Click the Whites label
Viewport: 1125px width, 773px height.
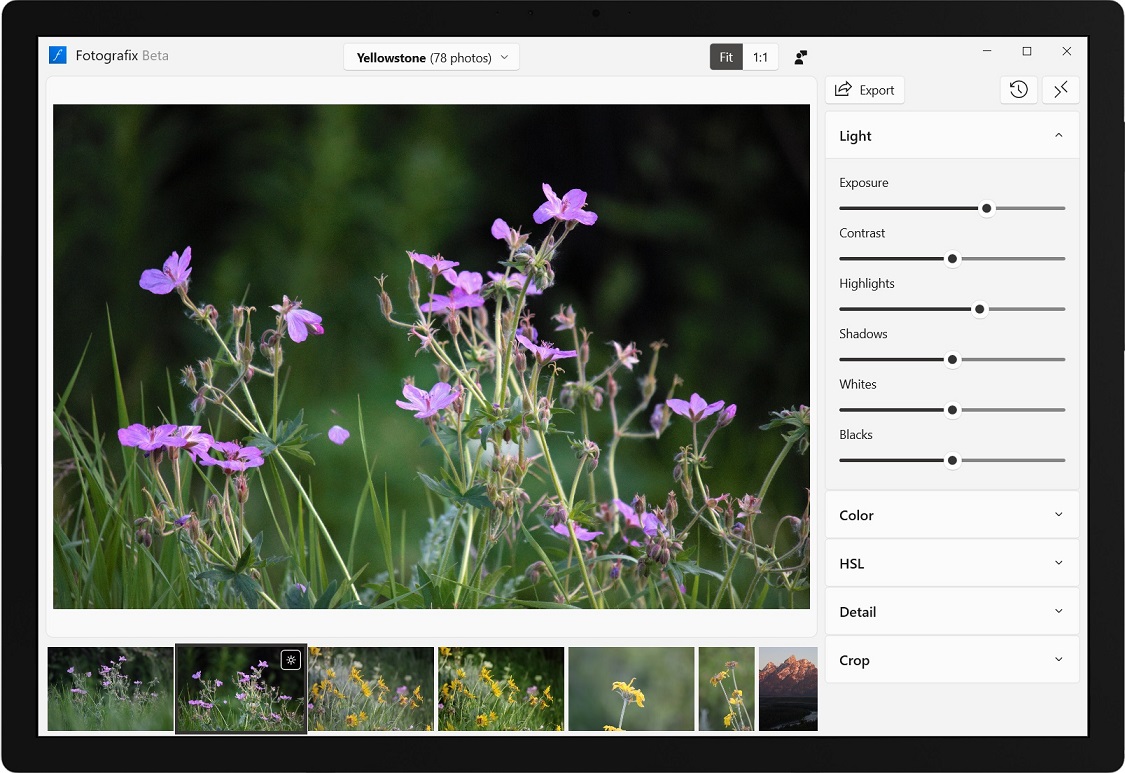(858, 384)
